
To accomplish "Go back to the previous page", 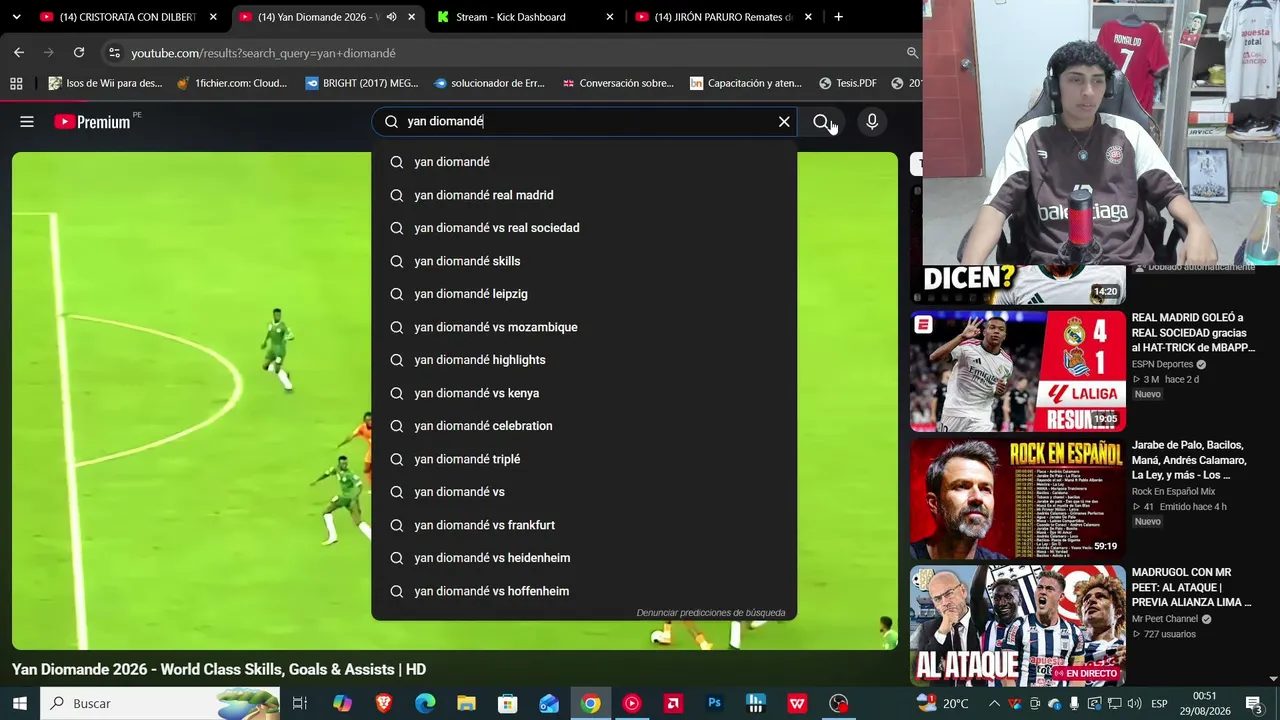I will [x=19, y=53].
